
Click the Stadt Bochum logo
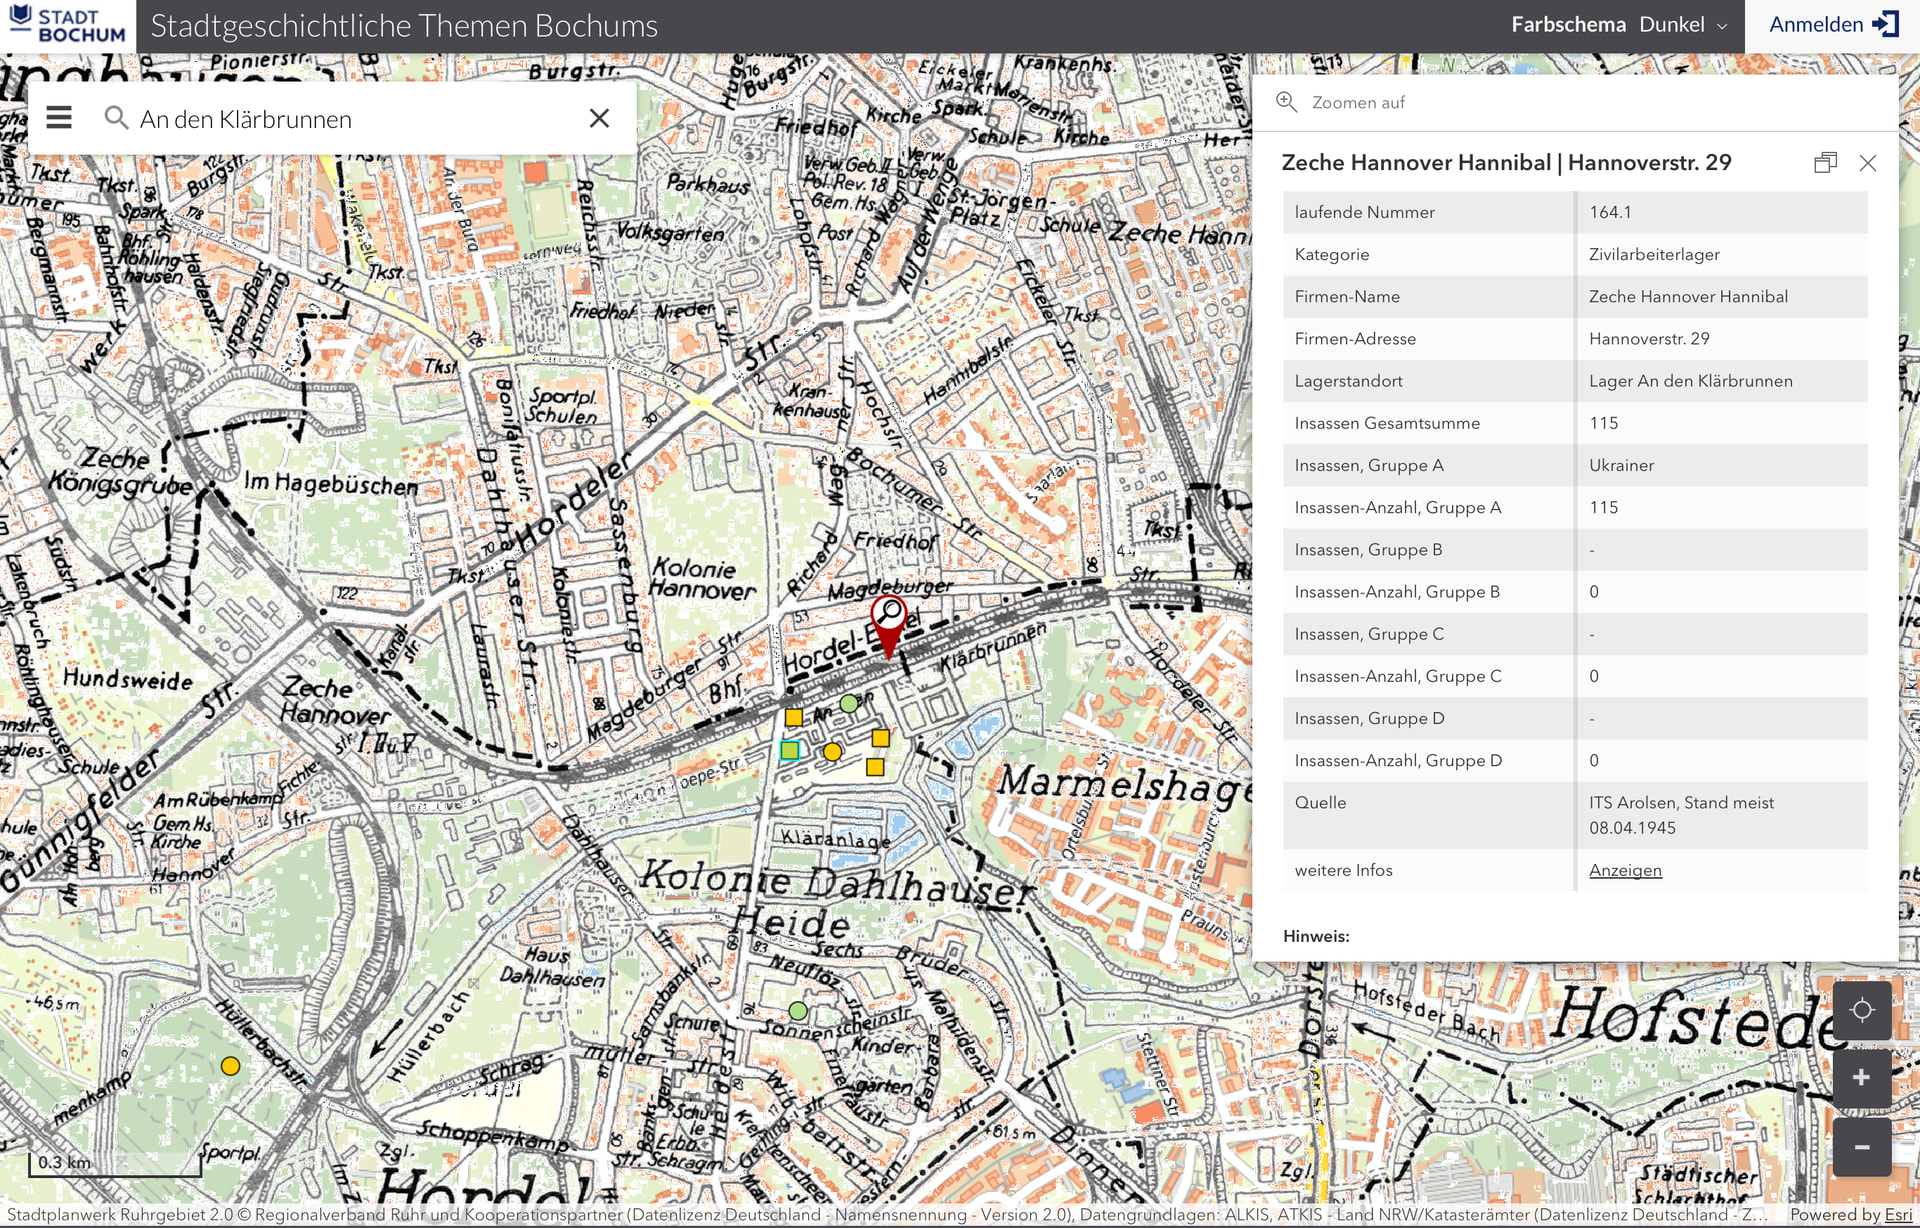point(68,25)
